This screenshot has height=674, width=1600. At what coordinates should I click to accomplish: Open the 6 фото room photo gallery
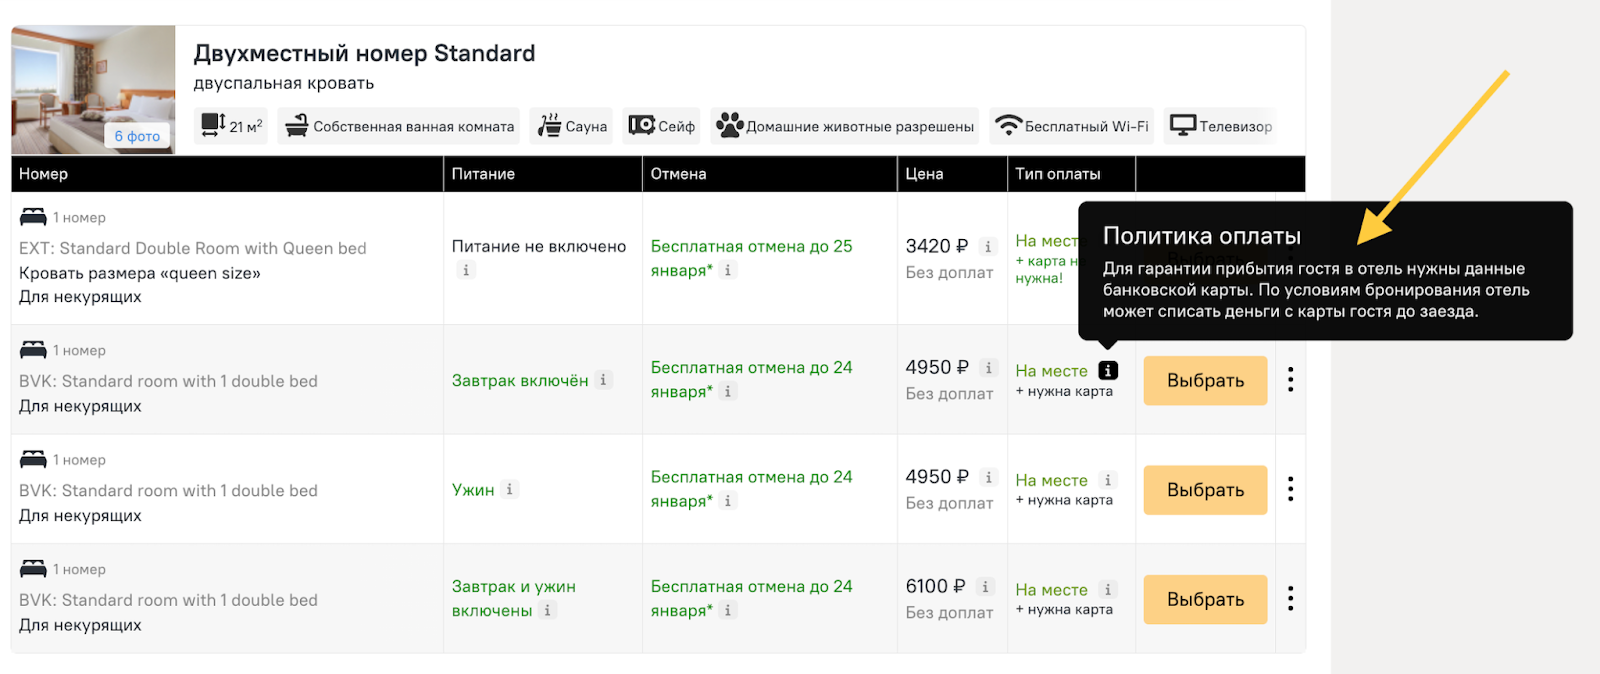click(x=137, y=136)
